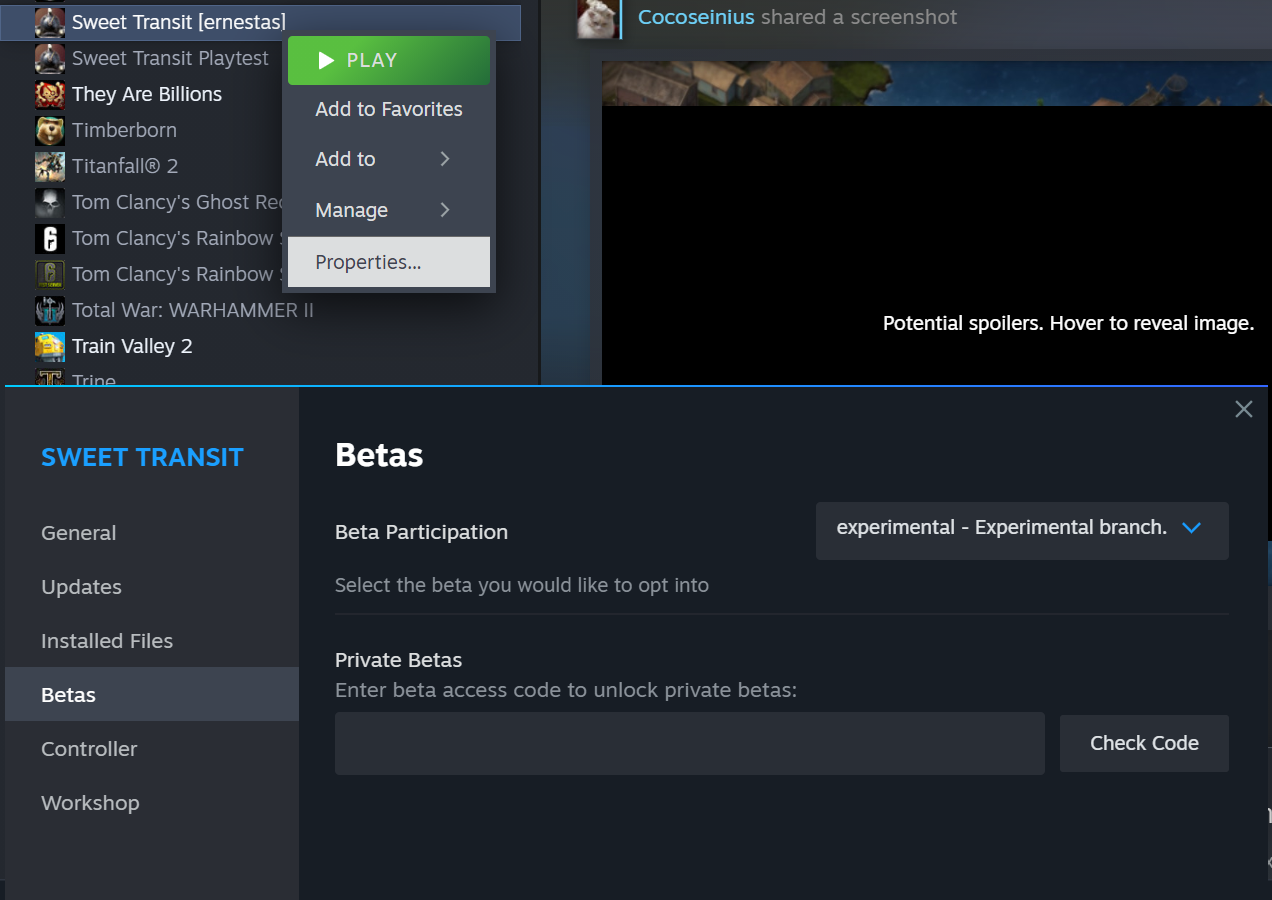This screenshot has height=900, width=1272.
Task: Open the Workshop properties tab
Action: click(152, 803)
